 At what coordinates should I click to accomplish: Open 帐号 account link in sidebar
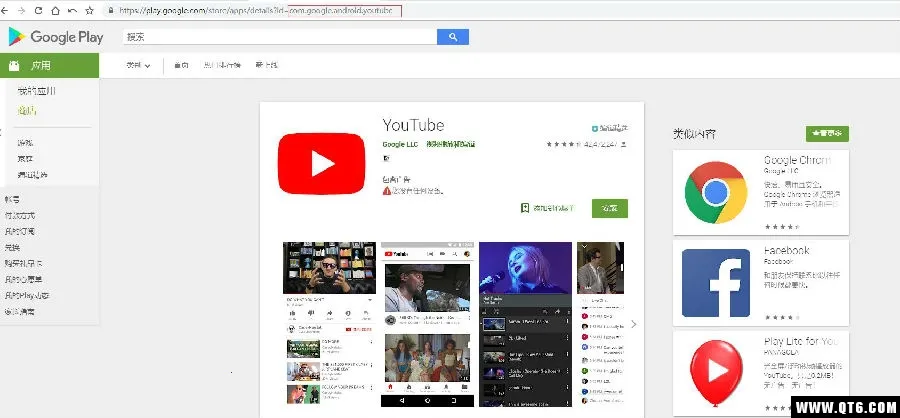click(x=12, y=199)
